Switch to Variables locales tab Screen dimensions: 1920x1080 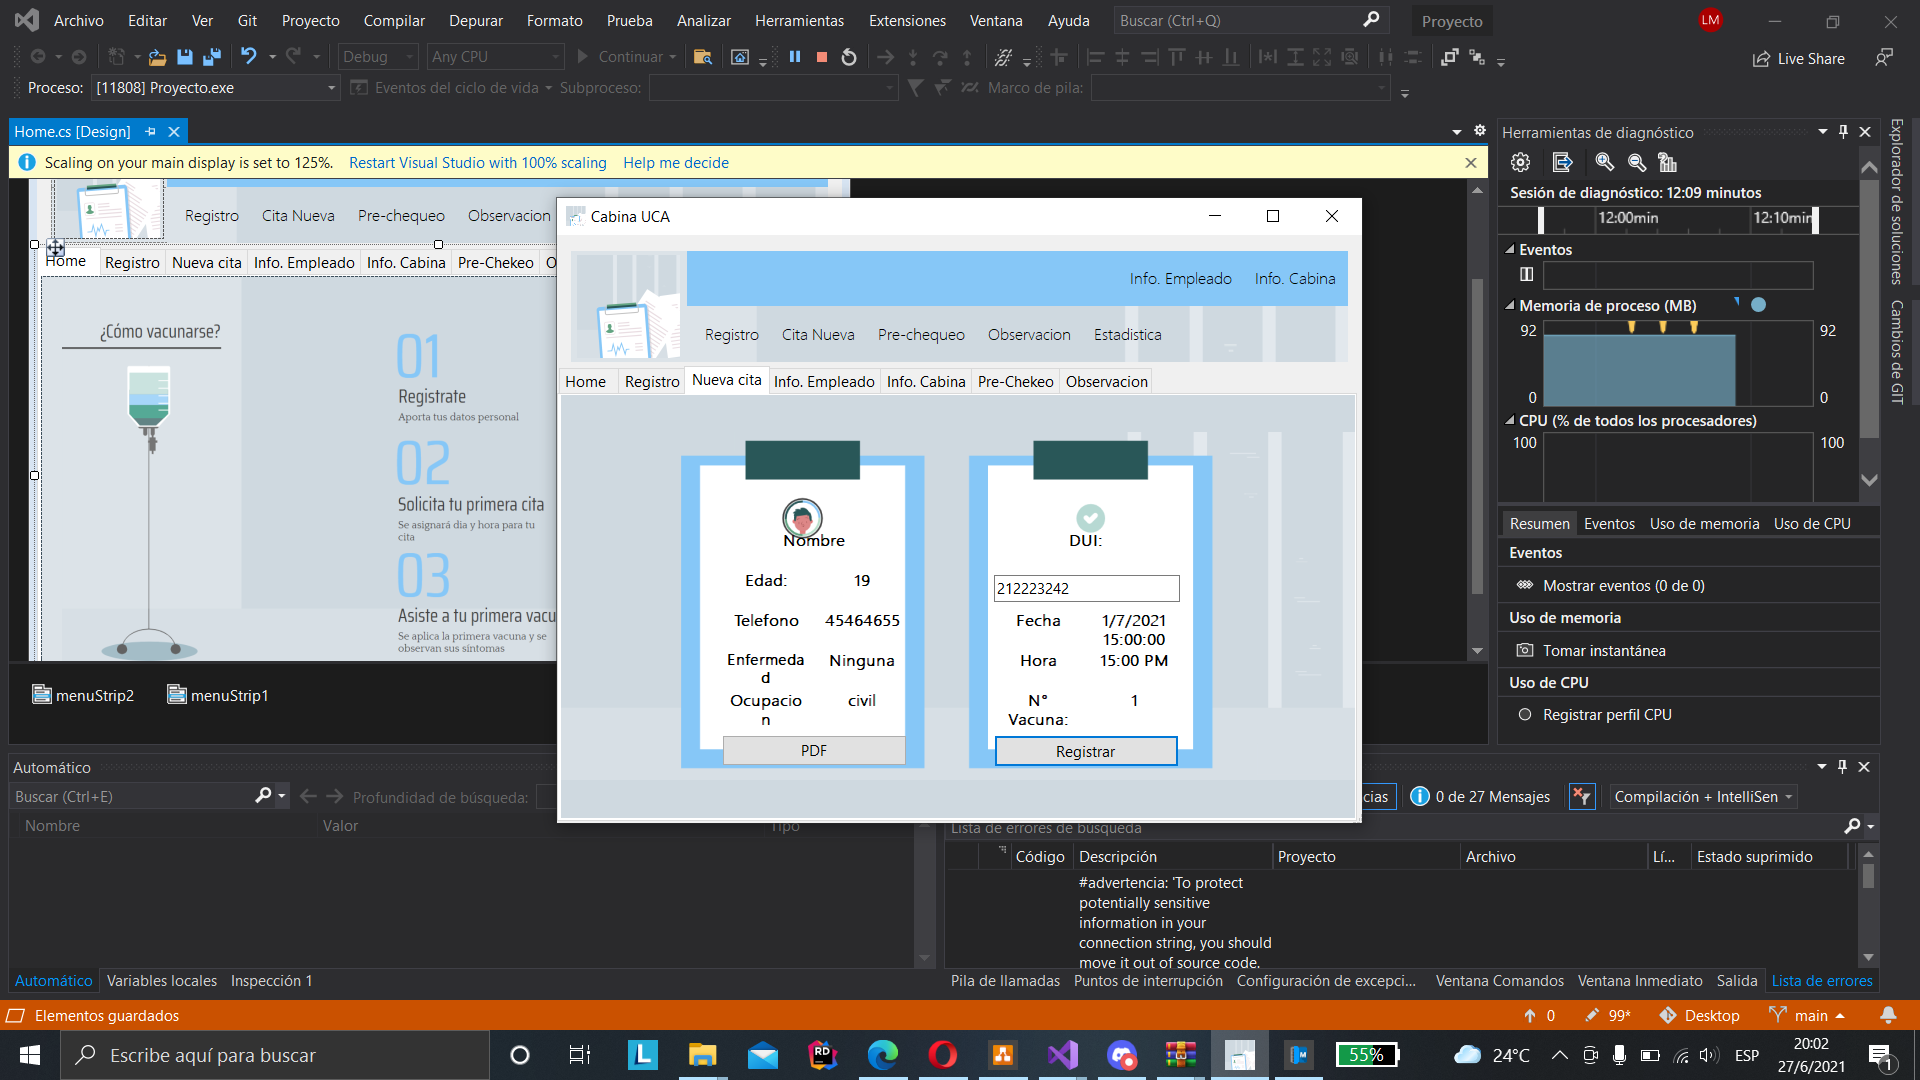coord(162,980)
